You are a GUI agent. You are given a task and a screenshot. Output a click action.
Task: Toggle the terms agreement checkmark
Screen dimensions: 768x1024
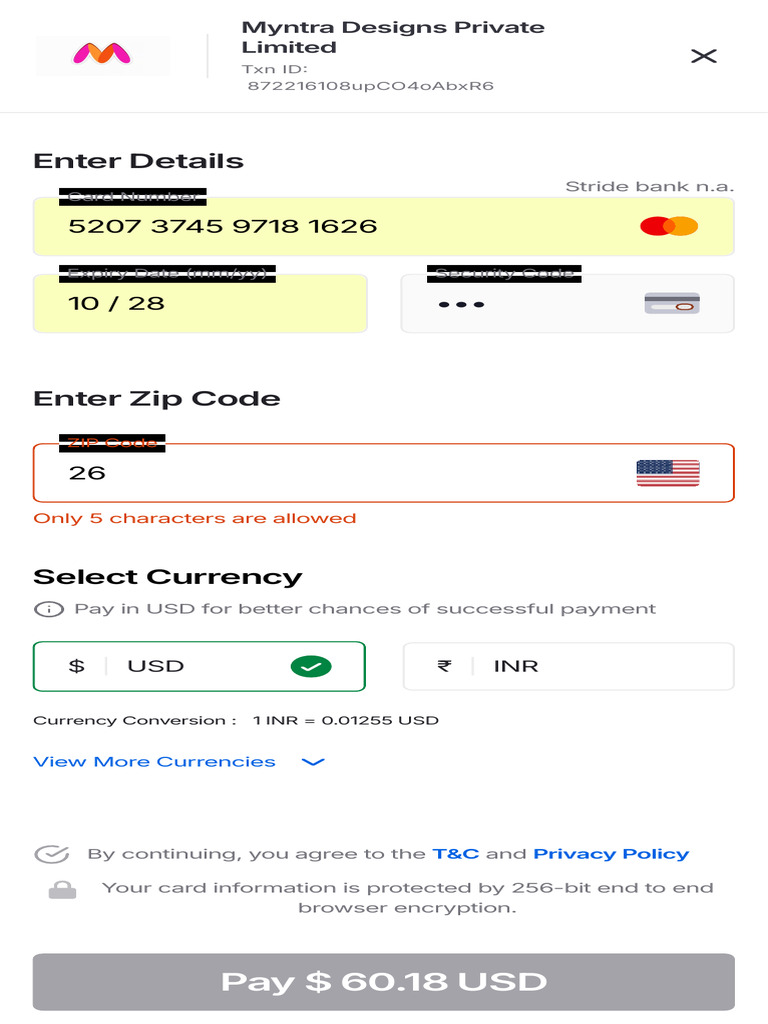(51, 854)
